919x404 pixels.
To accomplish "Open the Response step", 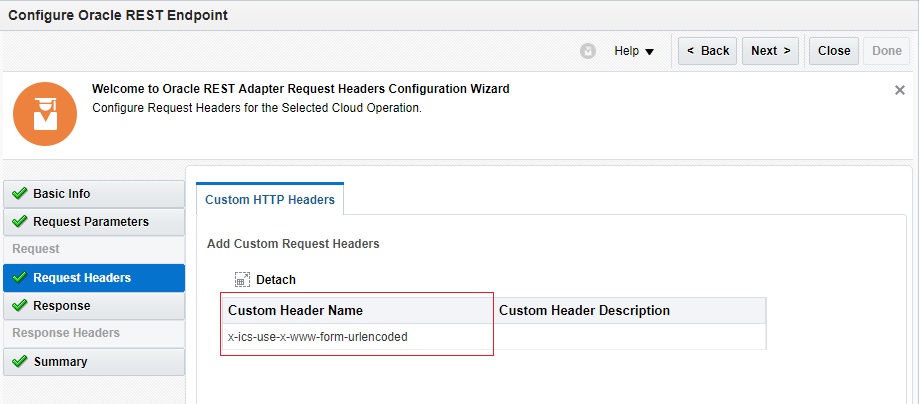I will point(94,306).
